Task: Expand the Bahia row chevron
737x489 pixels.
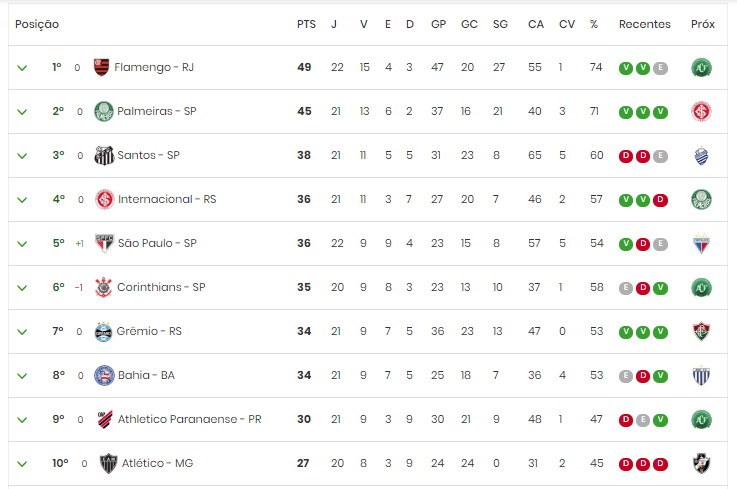Action: click(x=22, y=376)
